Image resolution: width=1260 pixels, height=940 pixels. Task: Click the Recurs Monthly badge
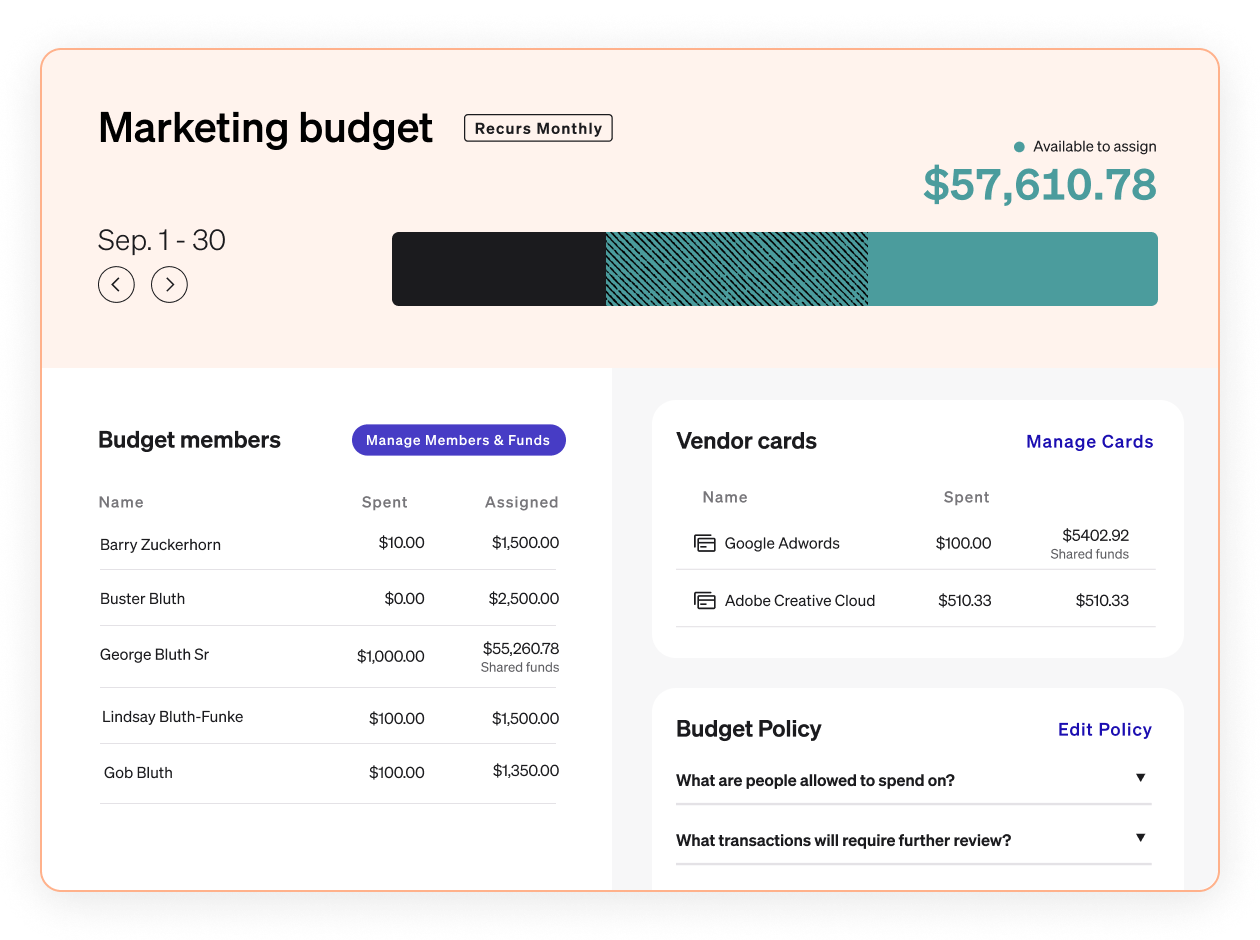pos(538,127)
